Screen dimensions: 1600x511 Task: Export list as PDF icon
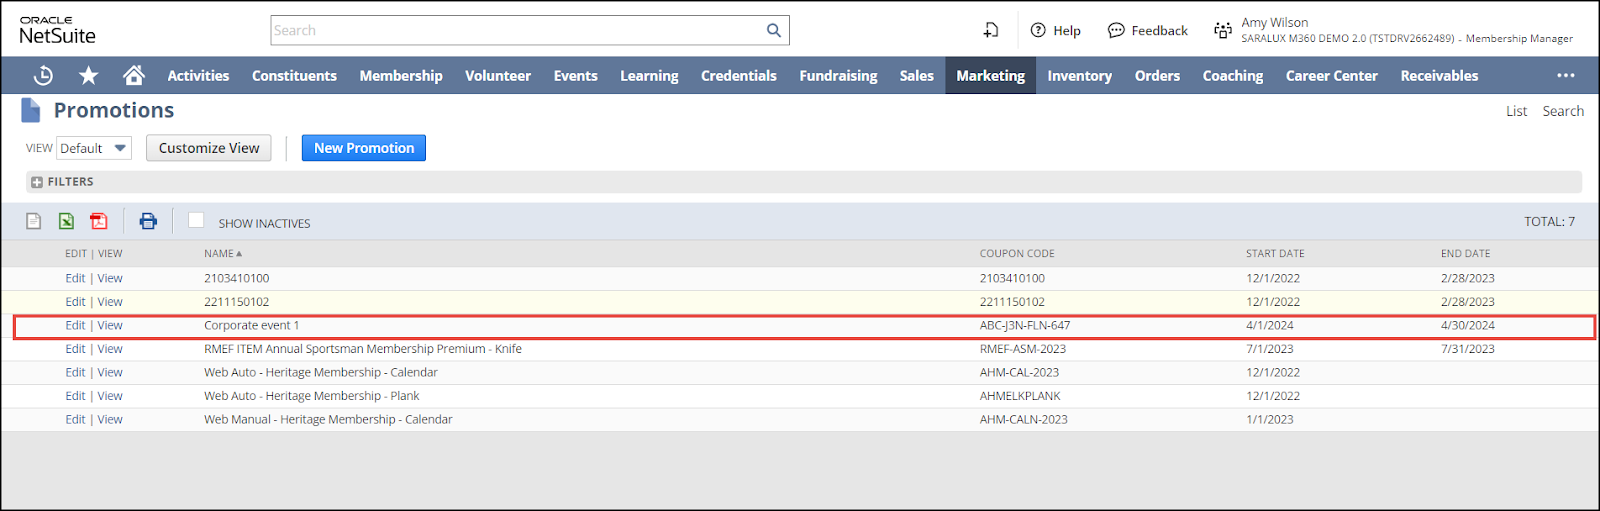pos(98,221)
